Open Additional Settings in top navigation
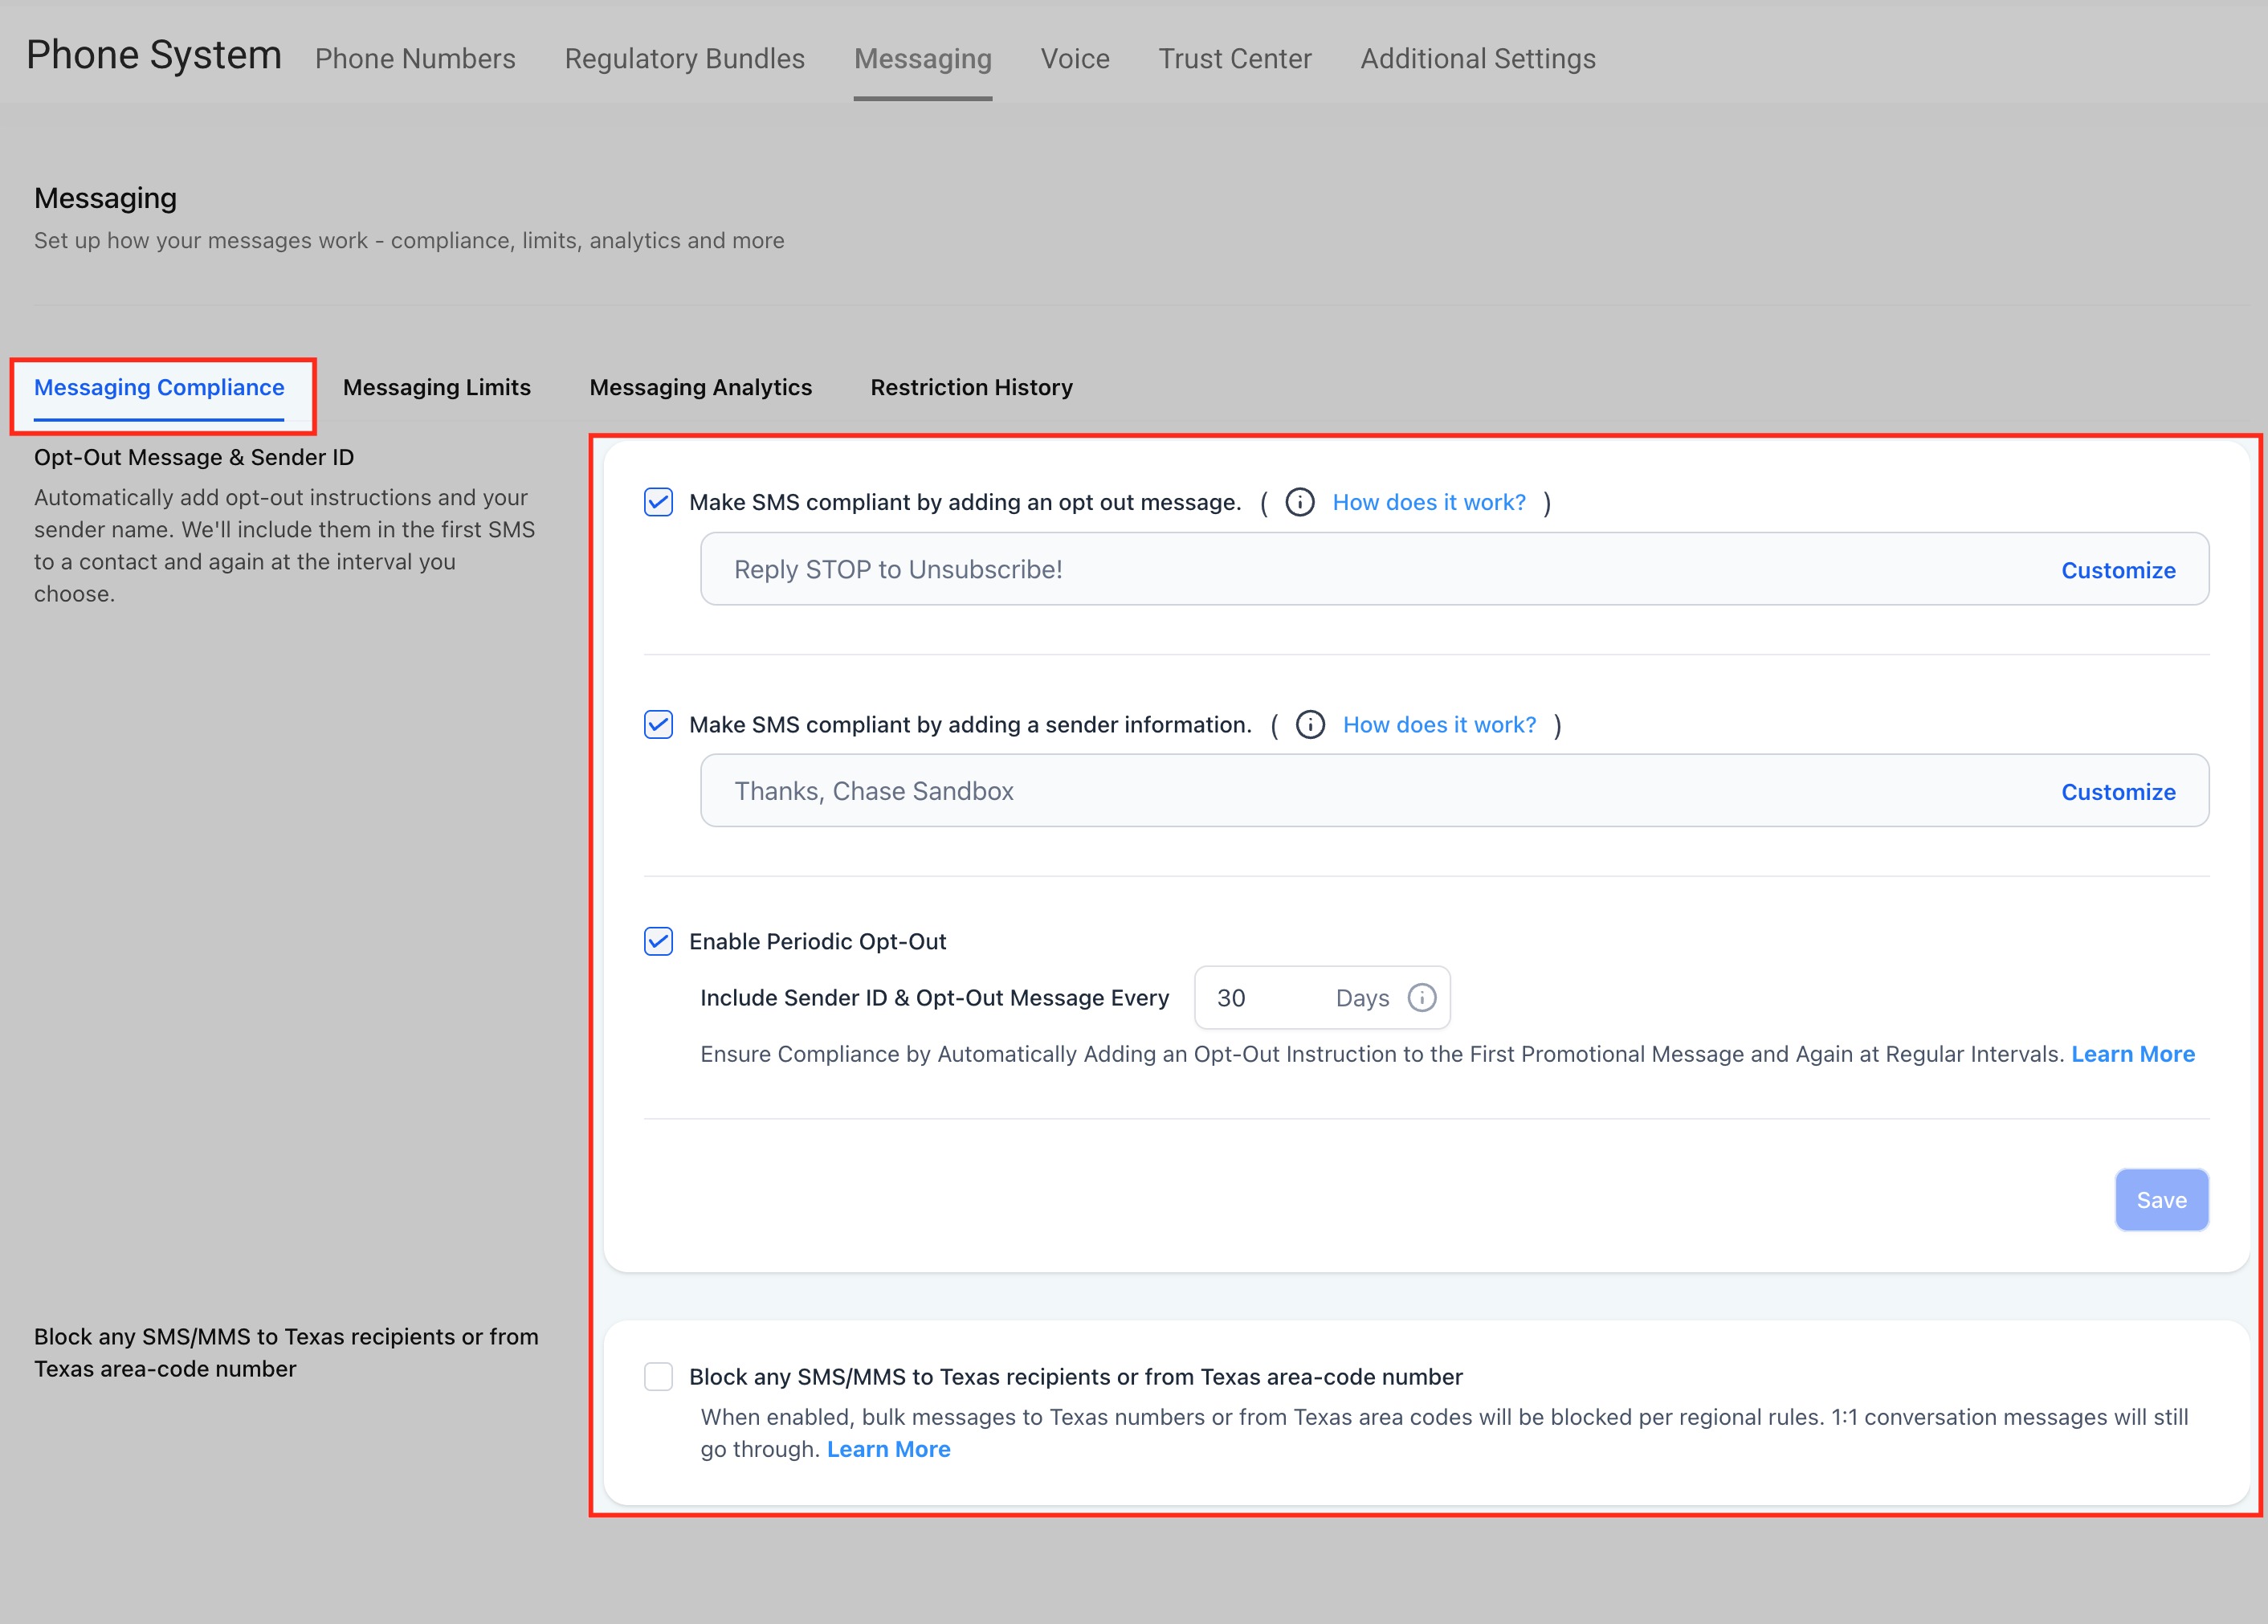The width and height of the screenshot is (2268, 1624). click(1477, 59)
